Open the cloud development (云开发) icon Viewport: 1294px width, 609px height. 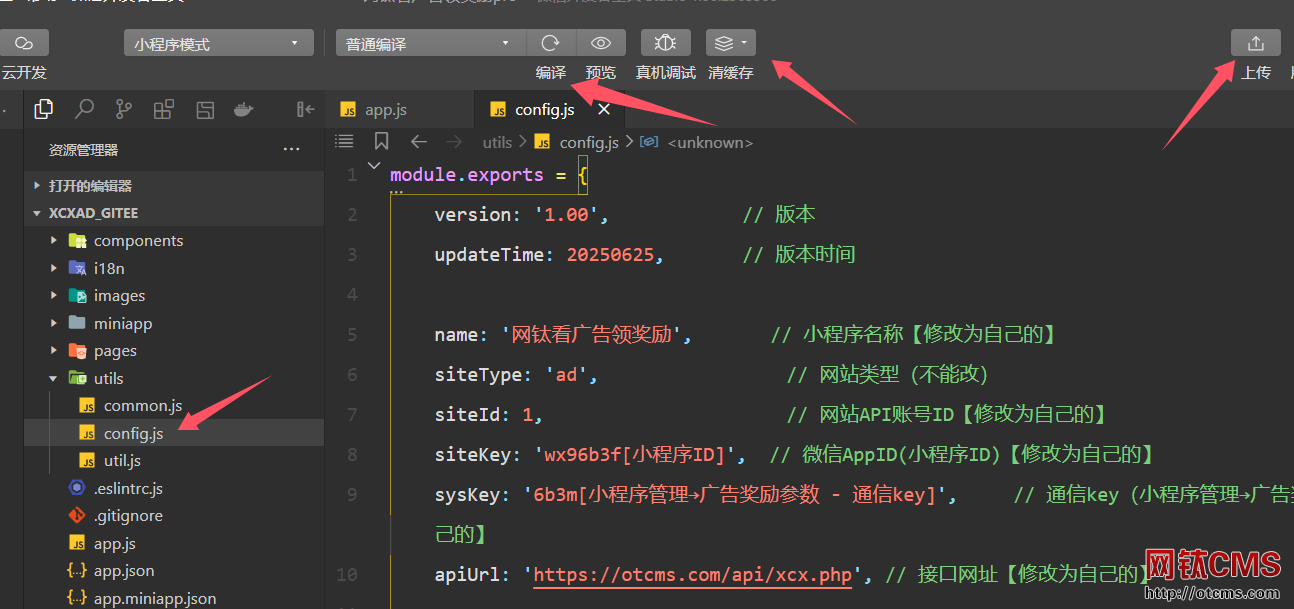pos(24,43)
